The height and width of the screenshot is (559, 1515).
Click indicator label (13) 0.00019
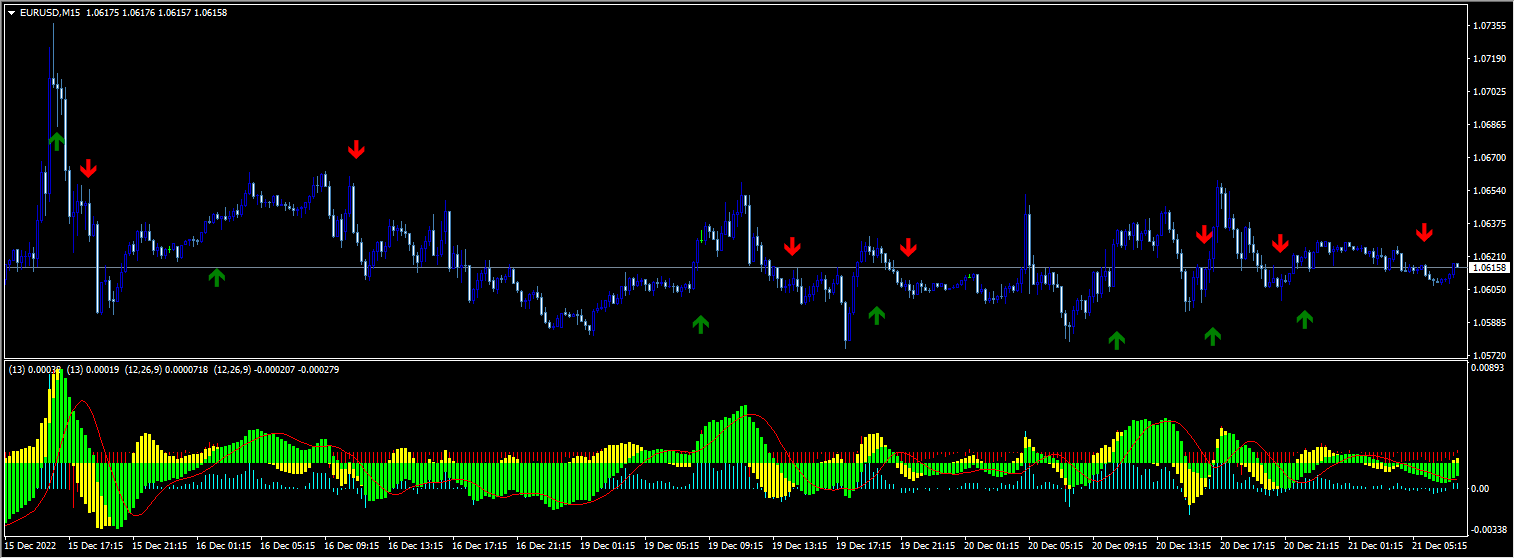[x=93, y=370]
